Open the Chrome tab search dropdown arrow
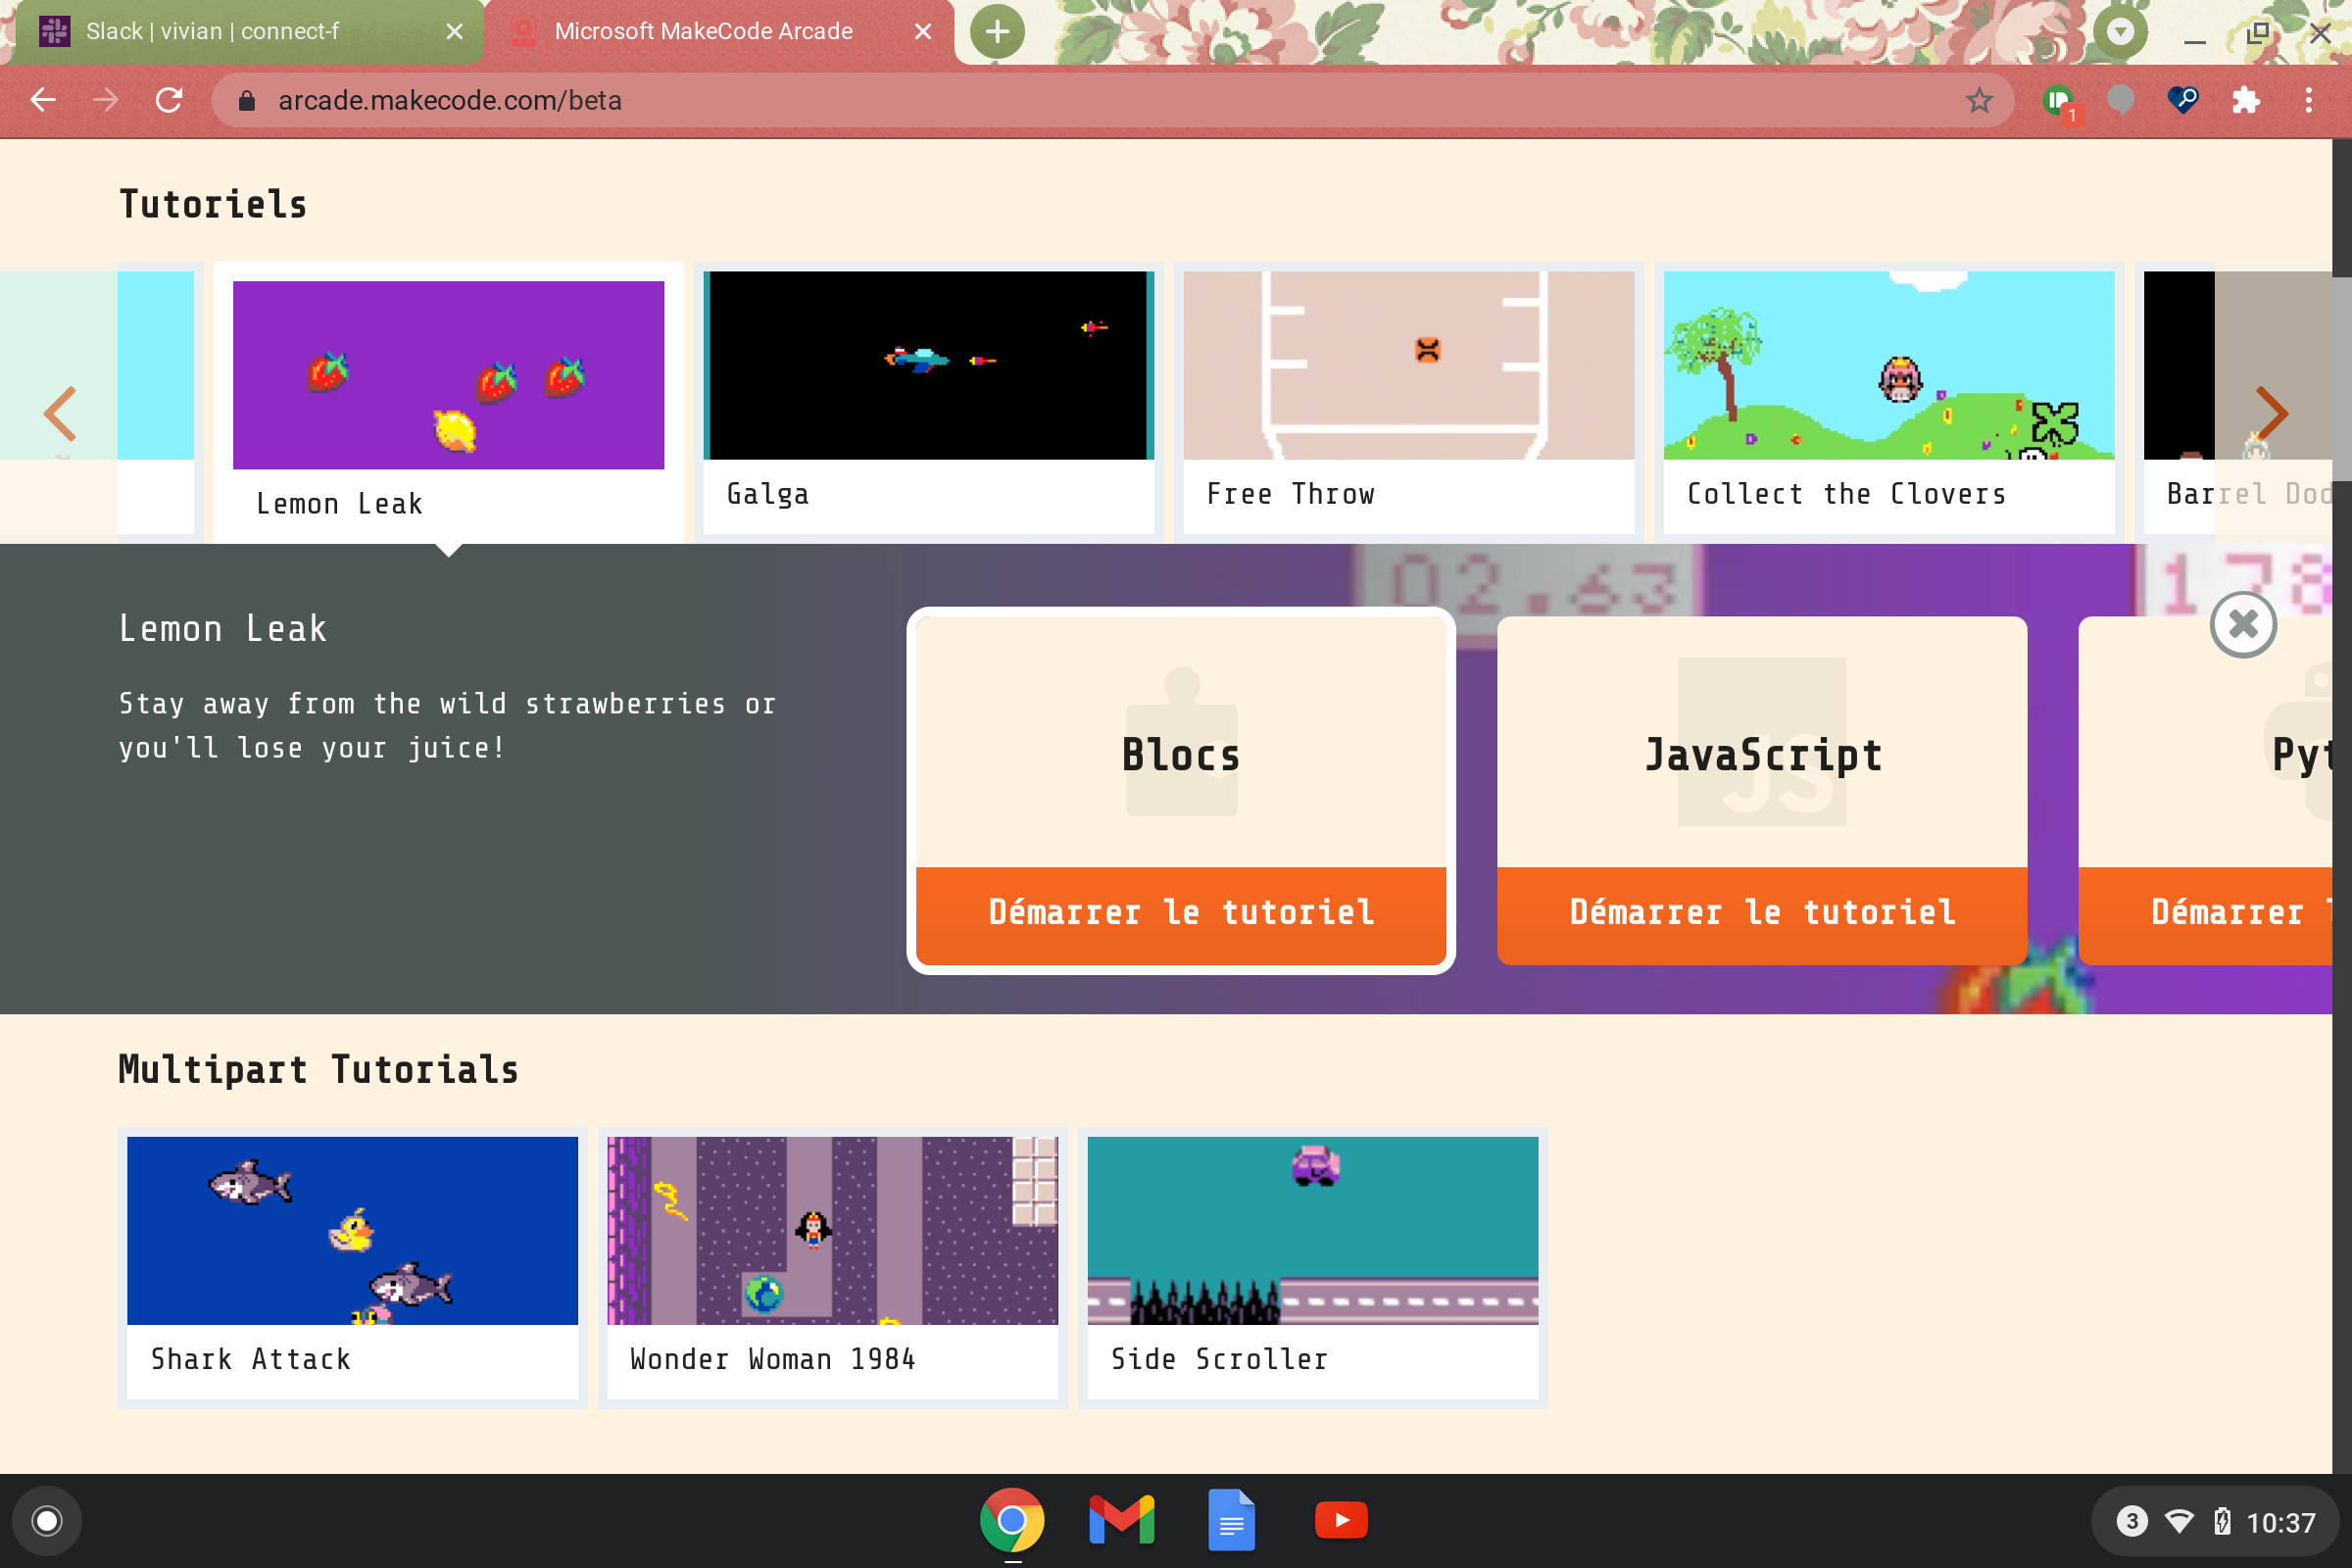Image resolution: width=2352 pixels, height=1568 pixels. tap(2120, 32)
